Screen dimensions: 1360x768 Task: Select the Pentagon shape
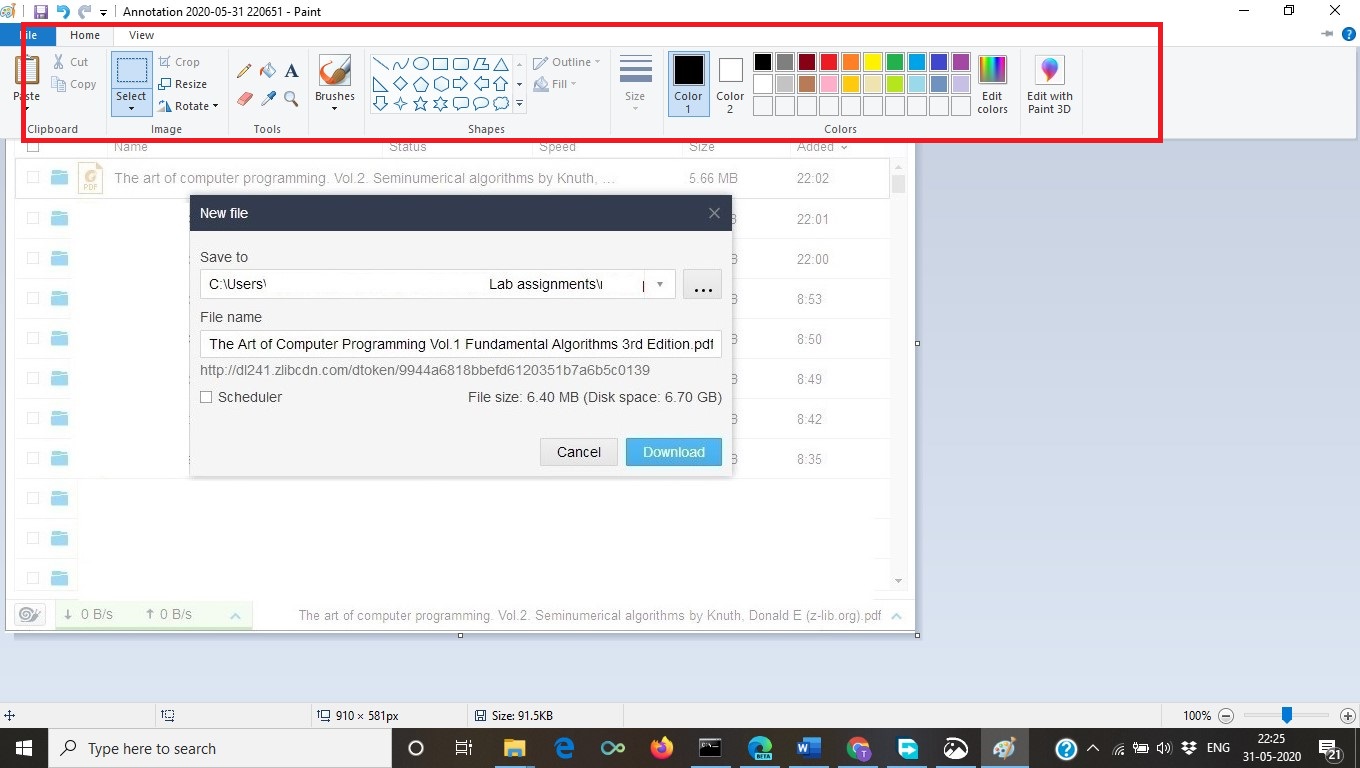pyautogui.click(x=421, y=84)
